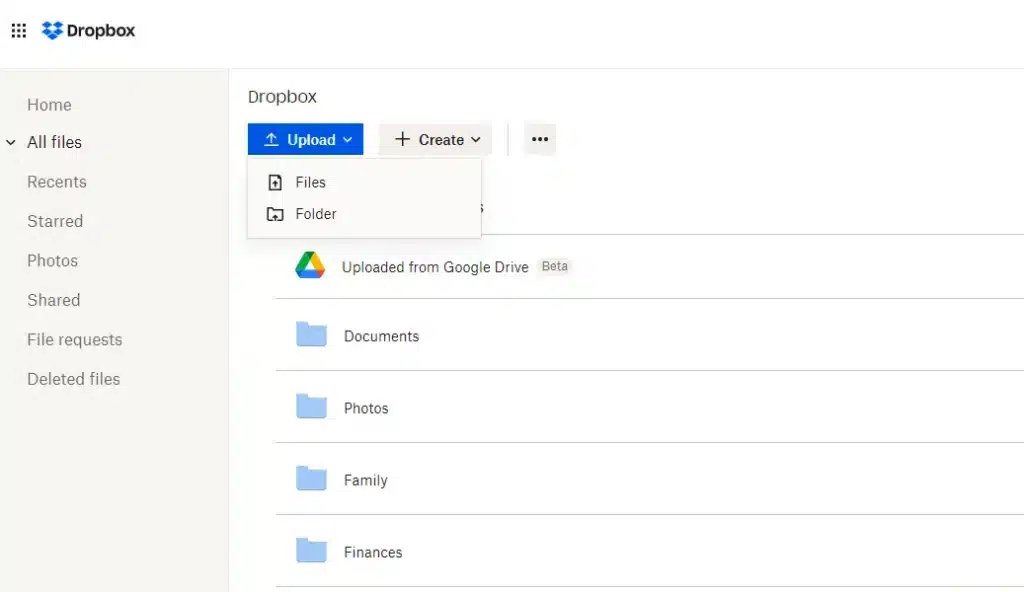Screen dimensions: 1024x592
Task: Open File requests in the sidebar
Action: [75, 340]
